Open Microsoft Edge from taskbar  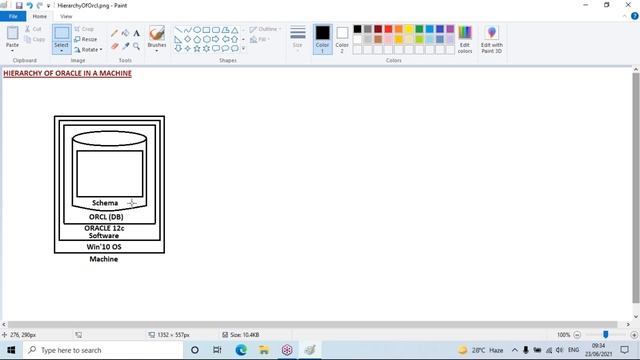click(x=241, y=350)
